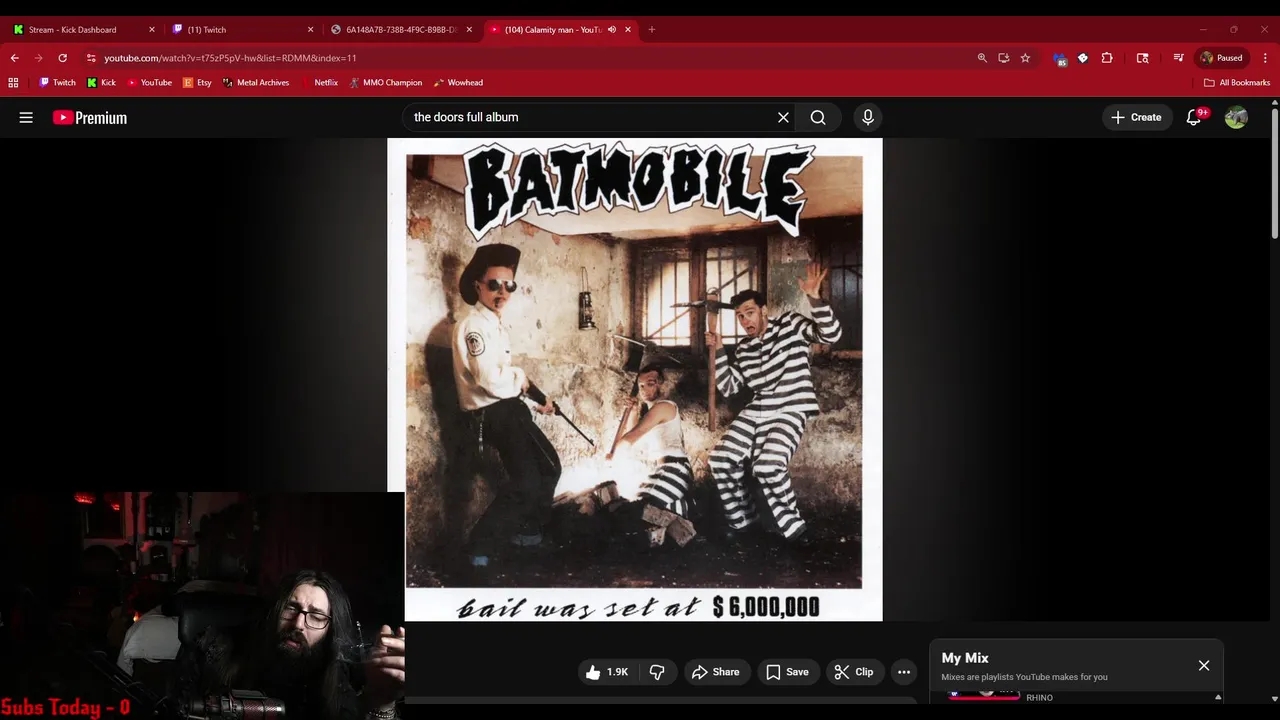Open more actions three-dot menu under video
Image resolution: width=1280 pixels, height=720 pixels.
click(904, 672)
